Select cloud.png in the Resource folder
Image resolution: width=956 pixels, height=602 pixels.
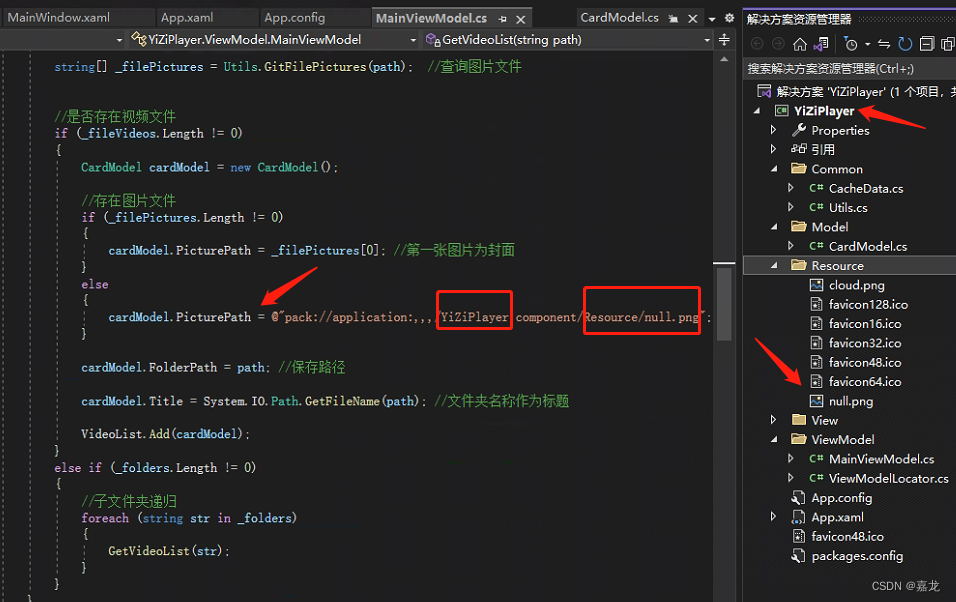pos(856,285)
